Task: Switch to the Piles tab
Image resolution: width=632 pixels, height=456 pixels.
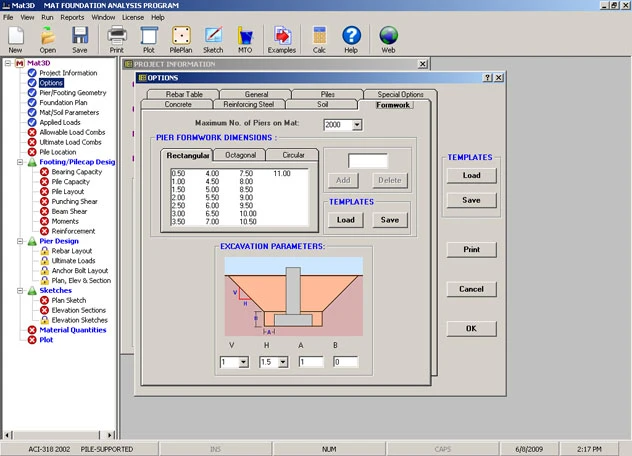Action: [328, 94]
